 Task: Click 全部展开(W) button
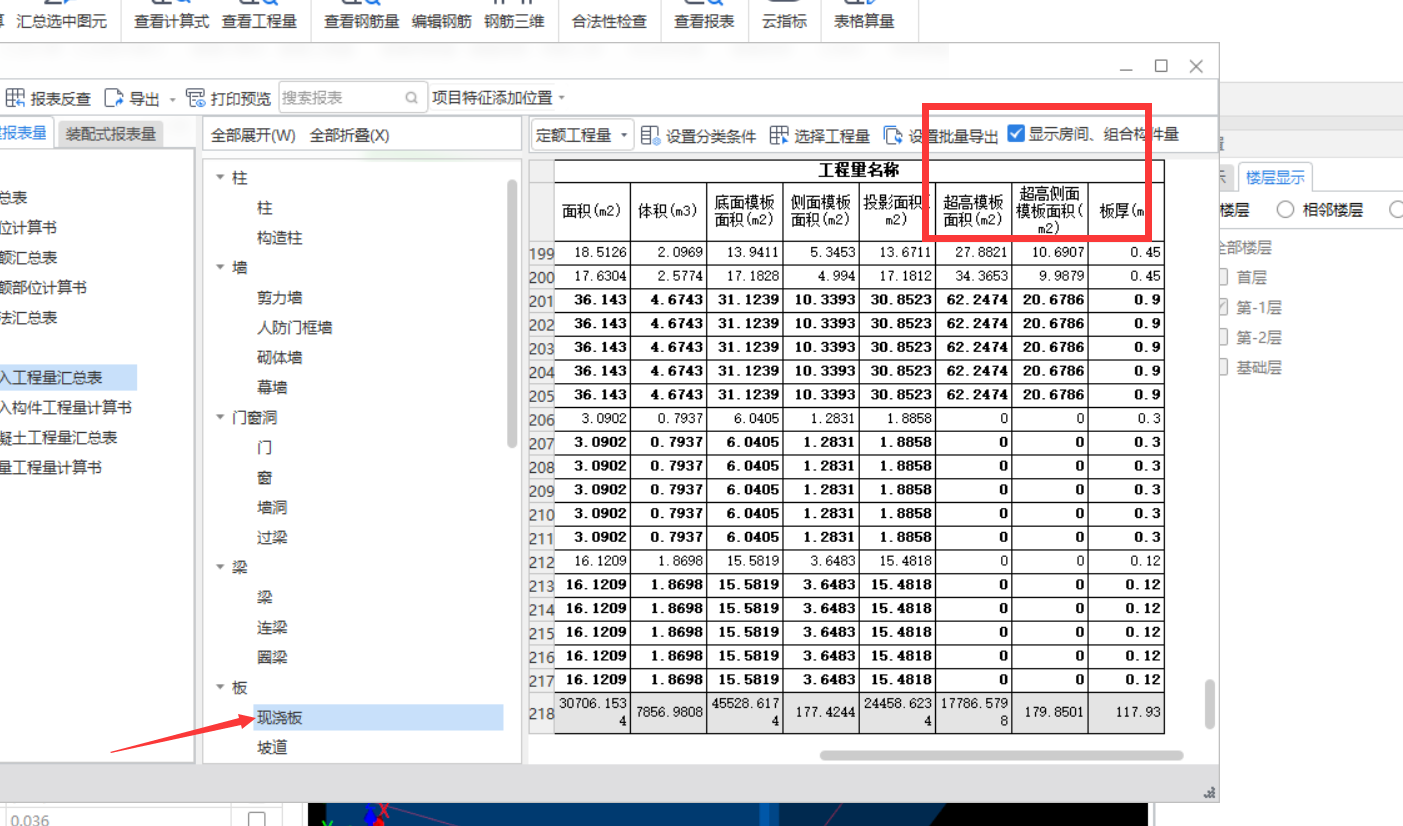pos(254,135)
